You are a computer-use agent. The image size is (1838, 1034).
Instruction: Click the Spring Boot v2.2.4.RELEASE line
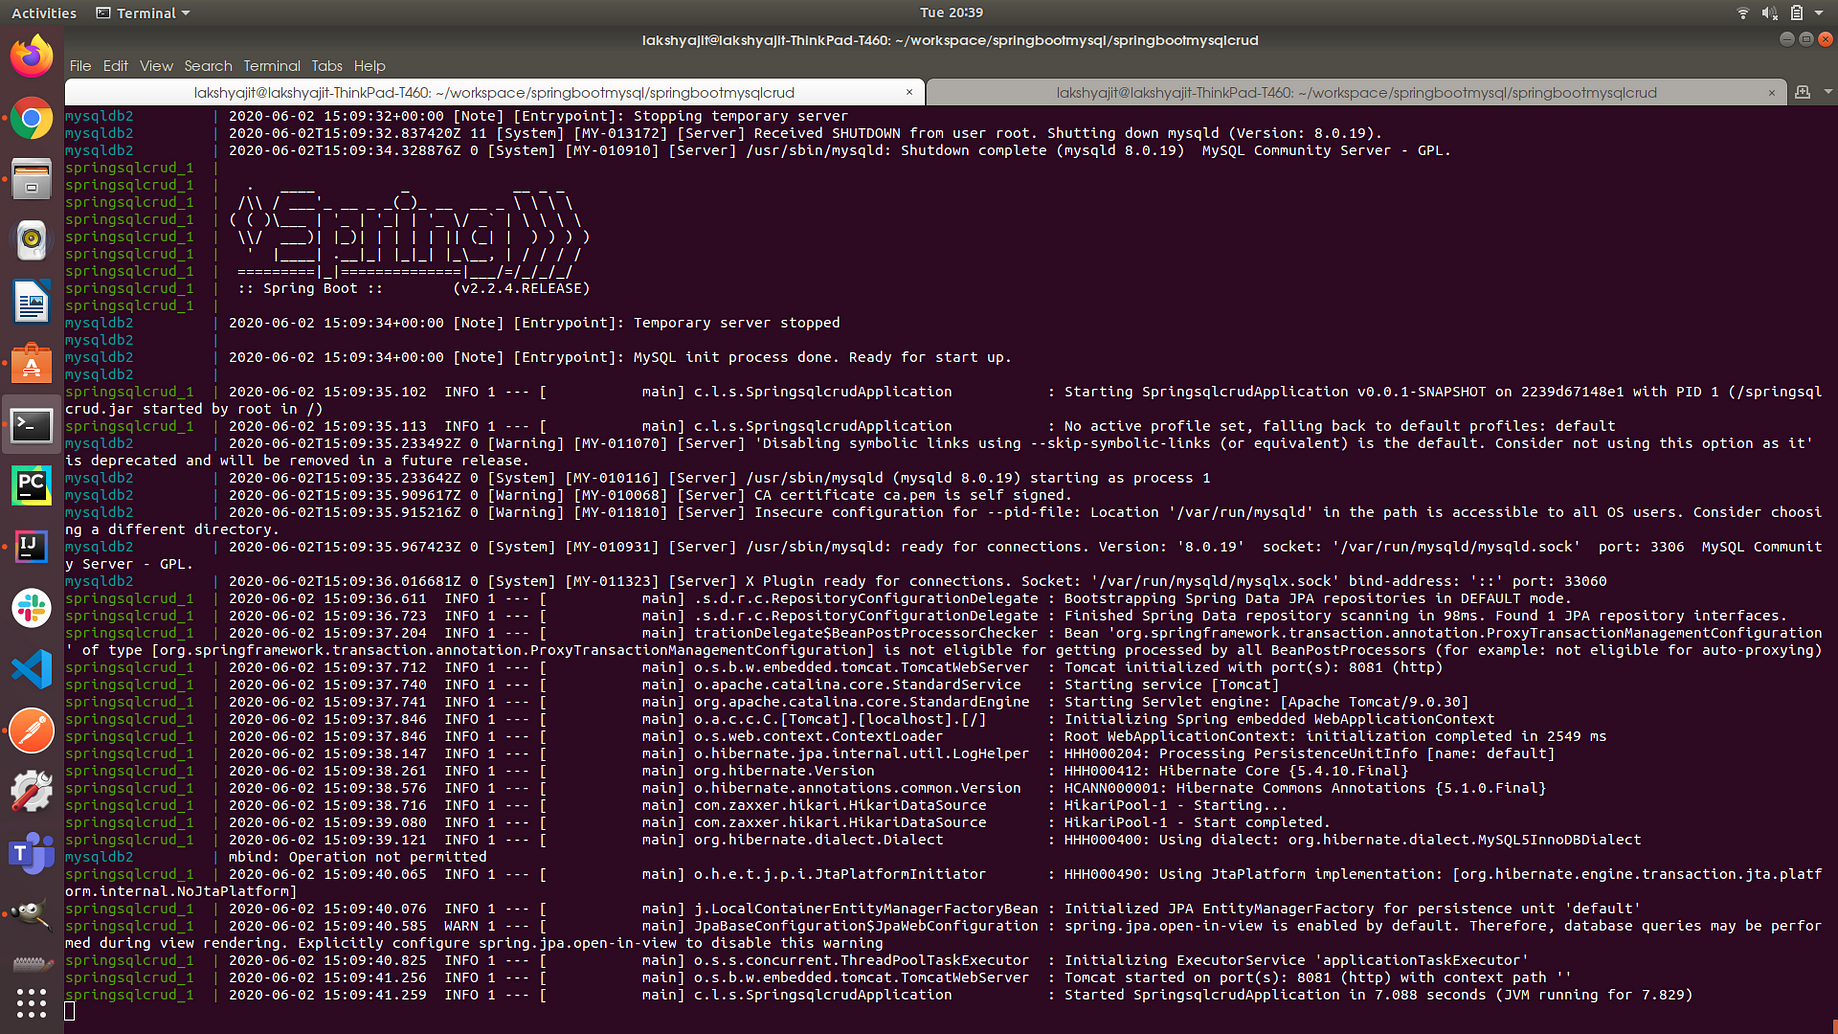pyautogui.click(x=413, y=288)
